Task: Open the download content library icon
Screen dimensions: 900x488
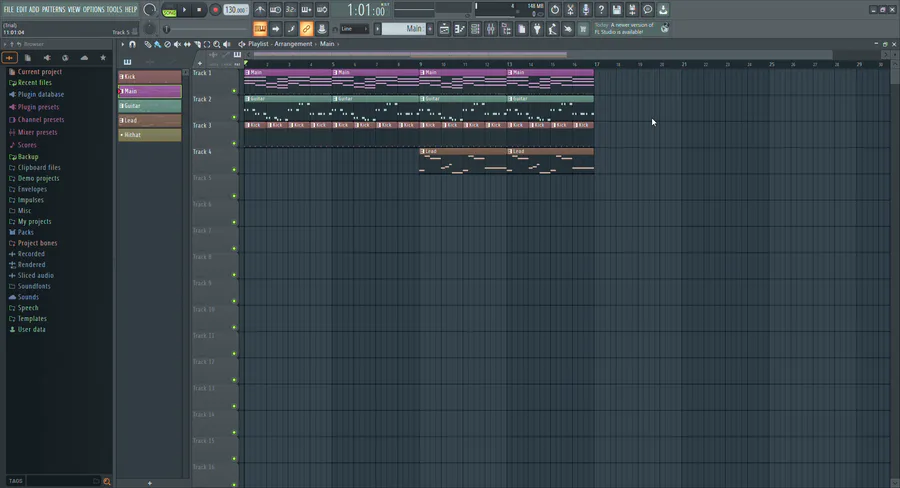Action: point(663,10)
